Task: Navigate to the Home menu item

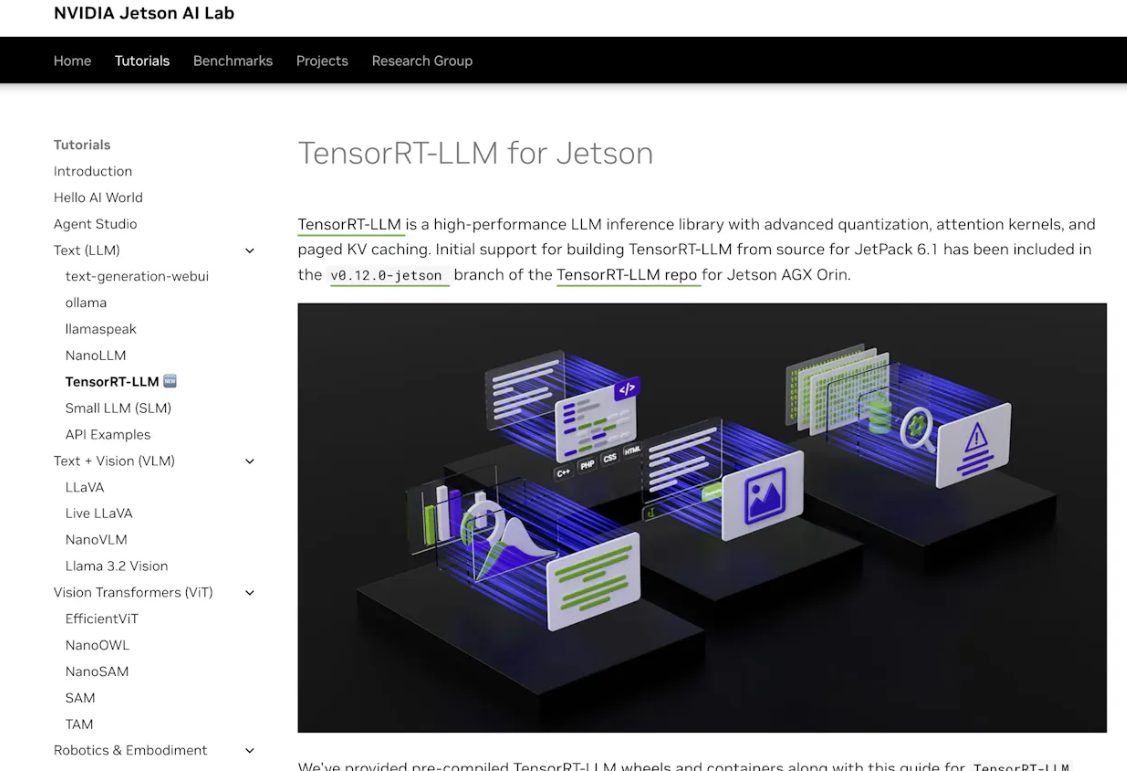Action: pyautogui.click(x=71, y=60)
